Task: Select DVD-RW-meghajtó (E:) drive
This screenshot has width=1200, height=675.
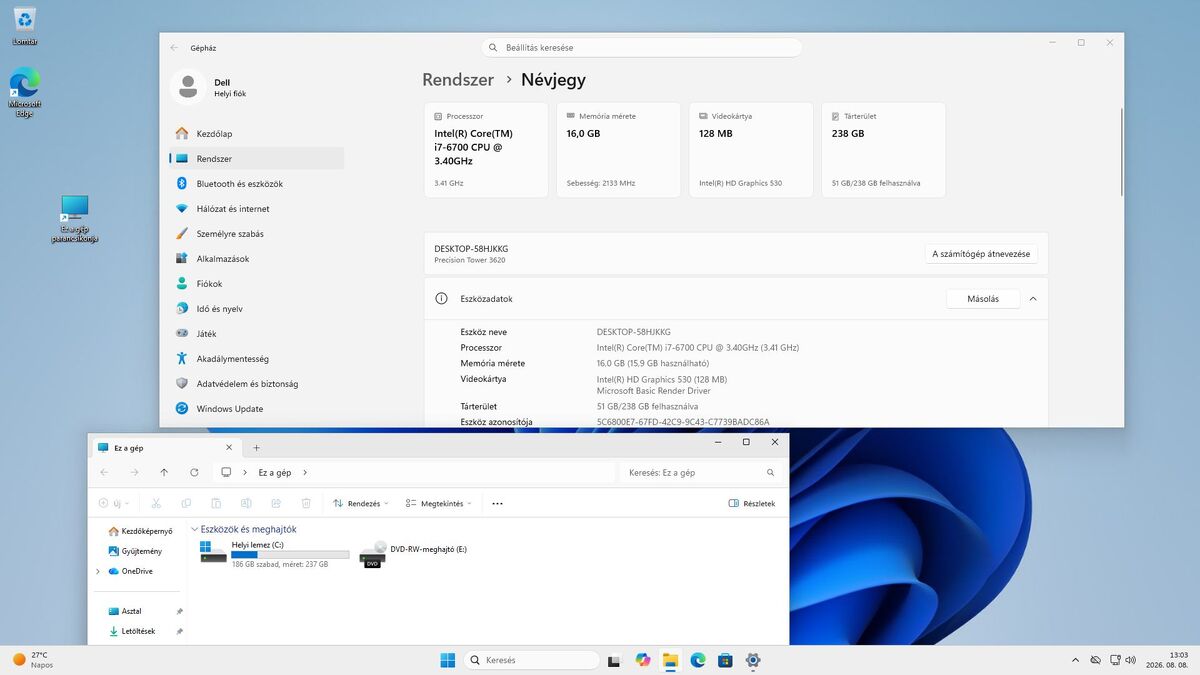Action: (414, 554)
